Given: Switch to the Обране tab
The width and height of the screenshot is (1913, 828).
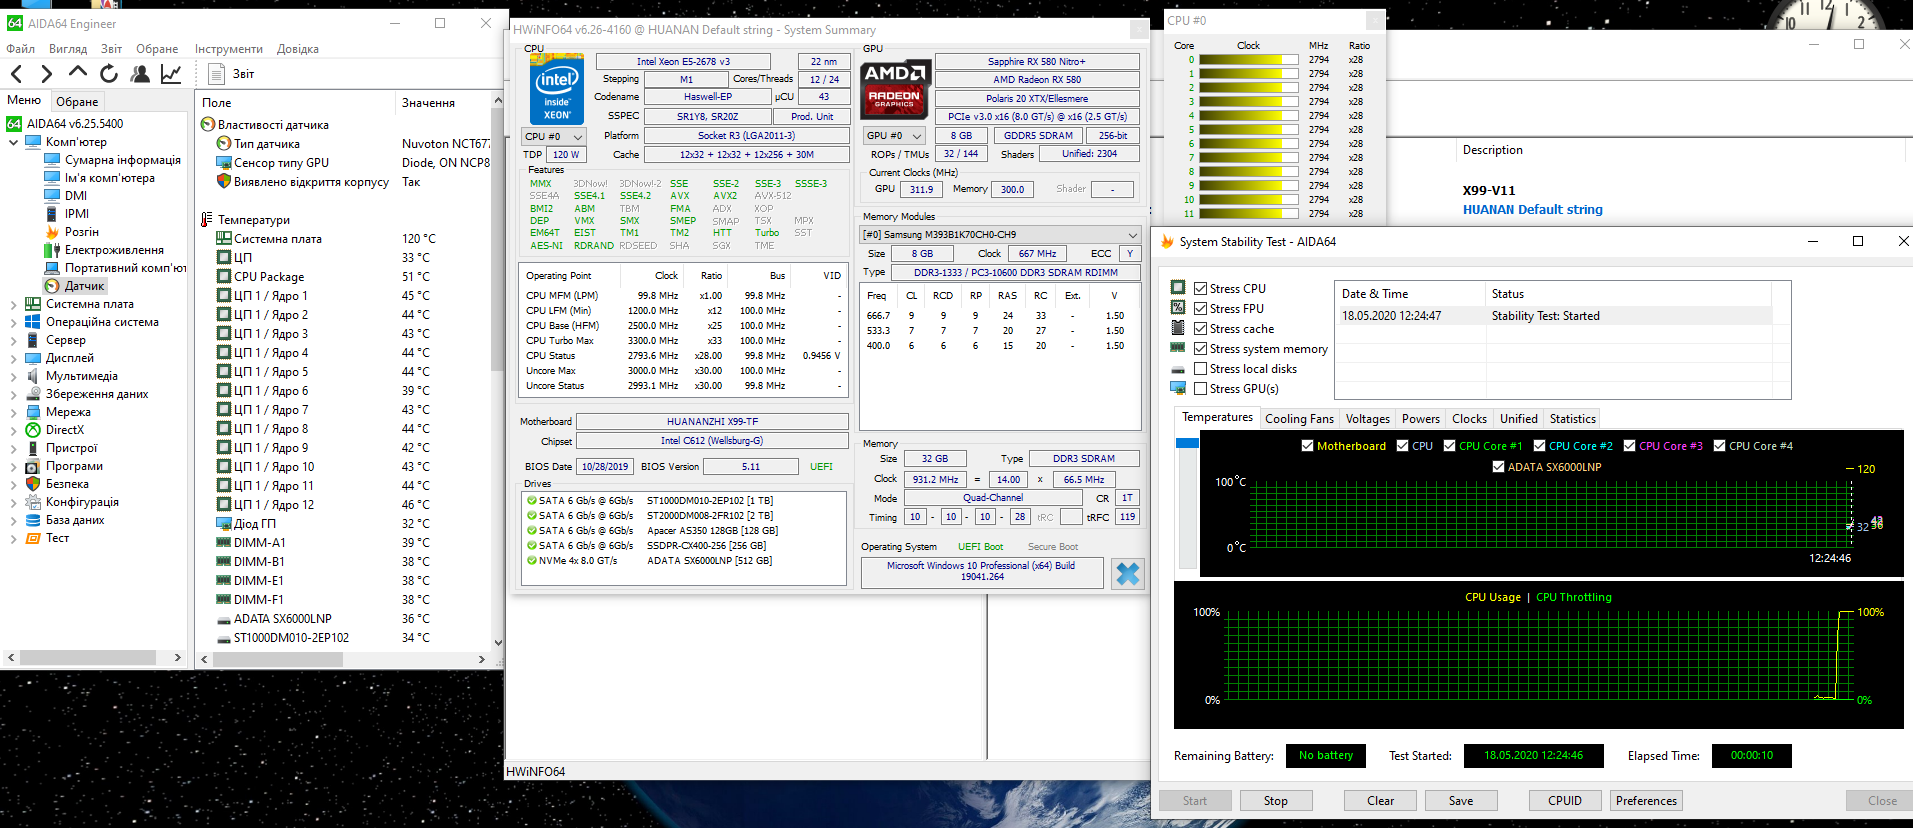Looking at the screenshot, I should pos(77,101).
